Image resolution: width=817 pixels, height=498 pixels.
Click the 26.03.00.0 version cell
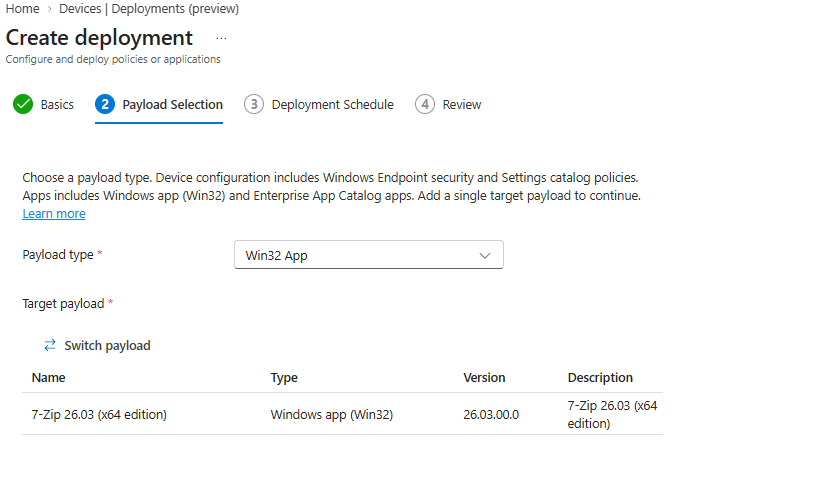(491, 415)
